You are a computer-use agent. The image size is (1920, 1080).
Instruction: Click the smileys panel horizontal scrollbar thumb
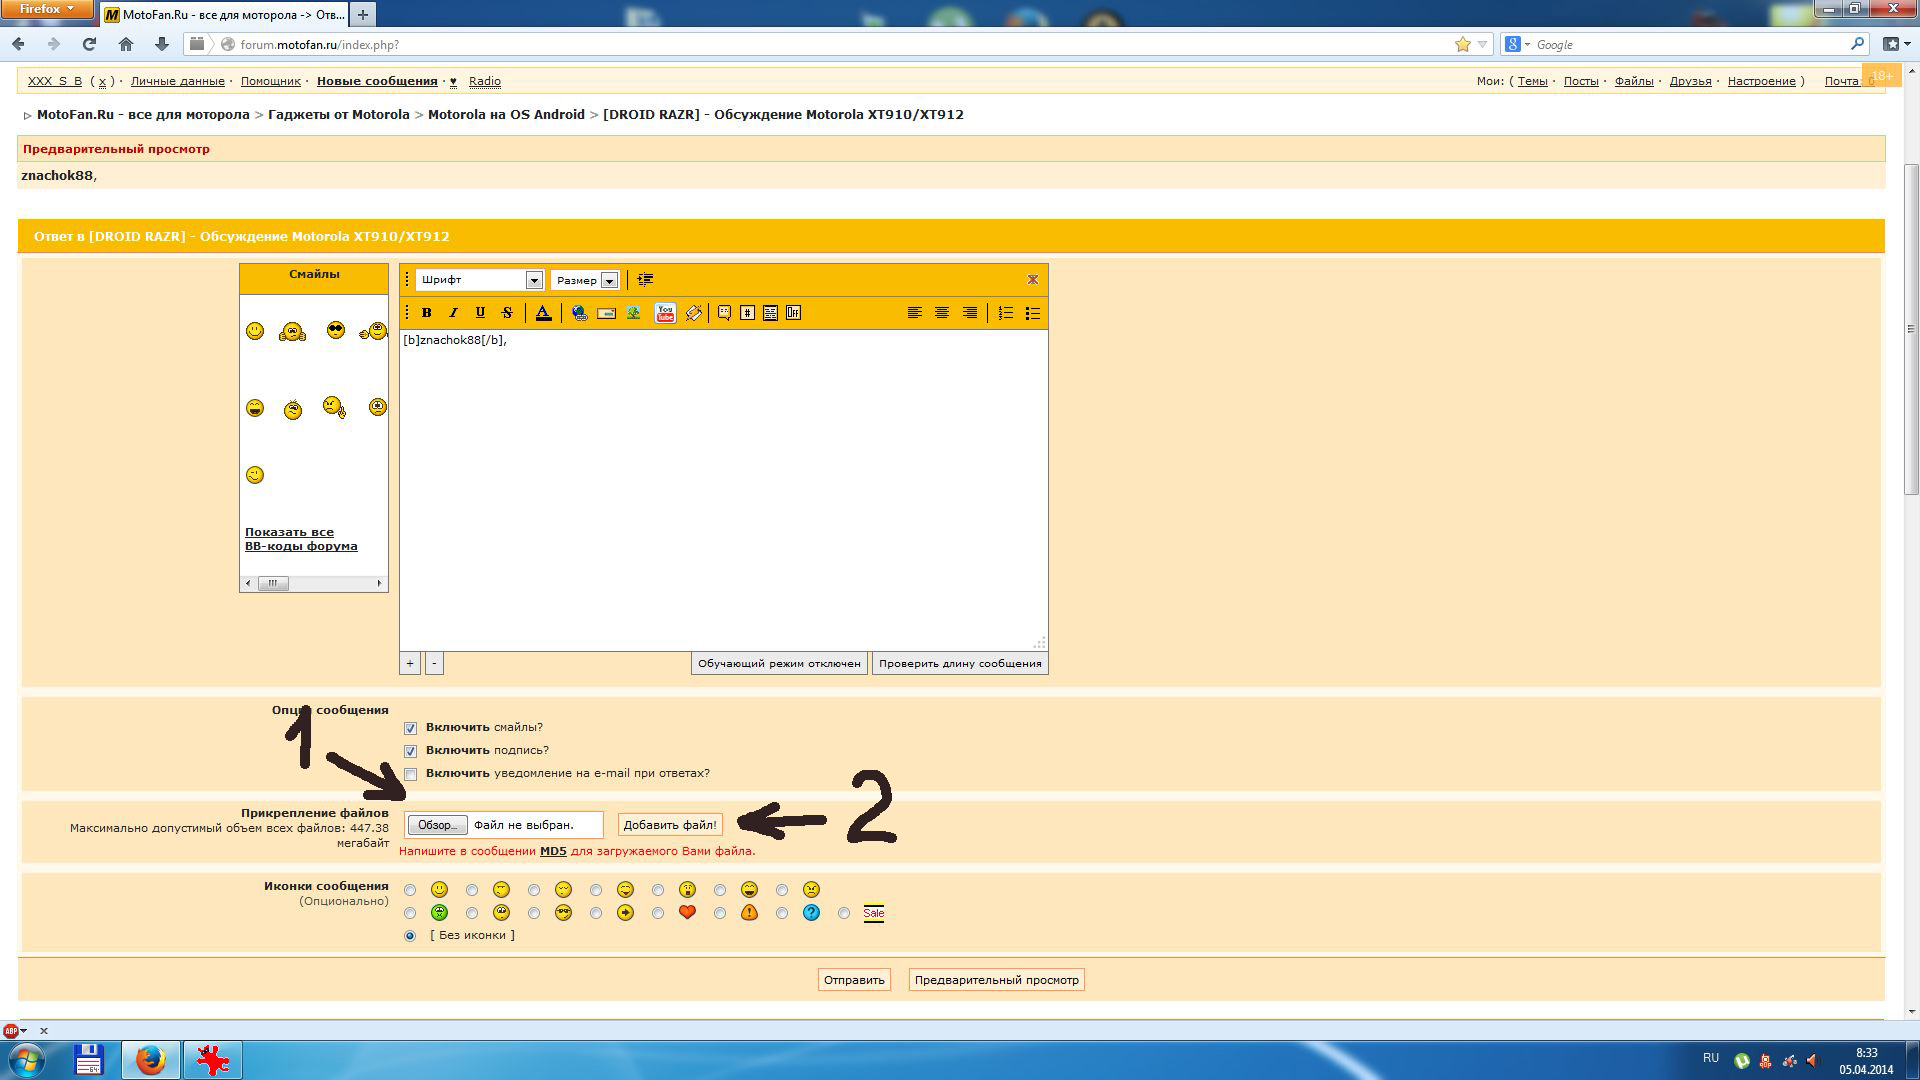click(273, 583)
